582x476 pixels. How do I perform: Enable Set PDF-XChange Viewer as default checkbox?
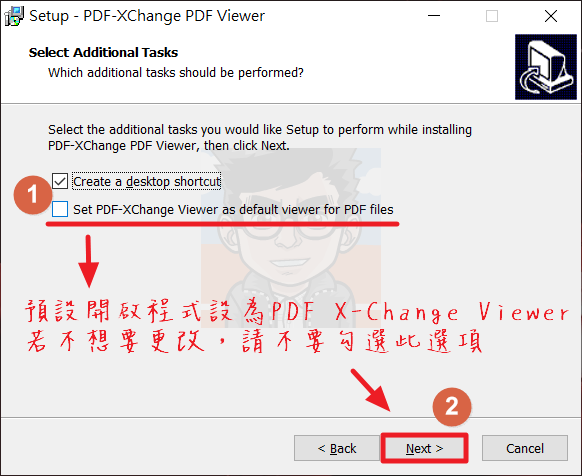pyautogui.click(x=60, y=209)
